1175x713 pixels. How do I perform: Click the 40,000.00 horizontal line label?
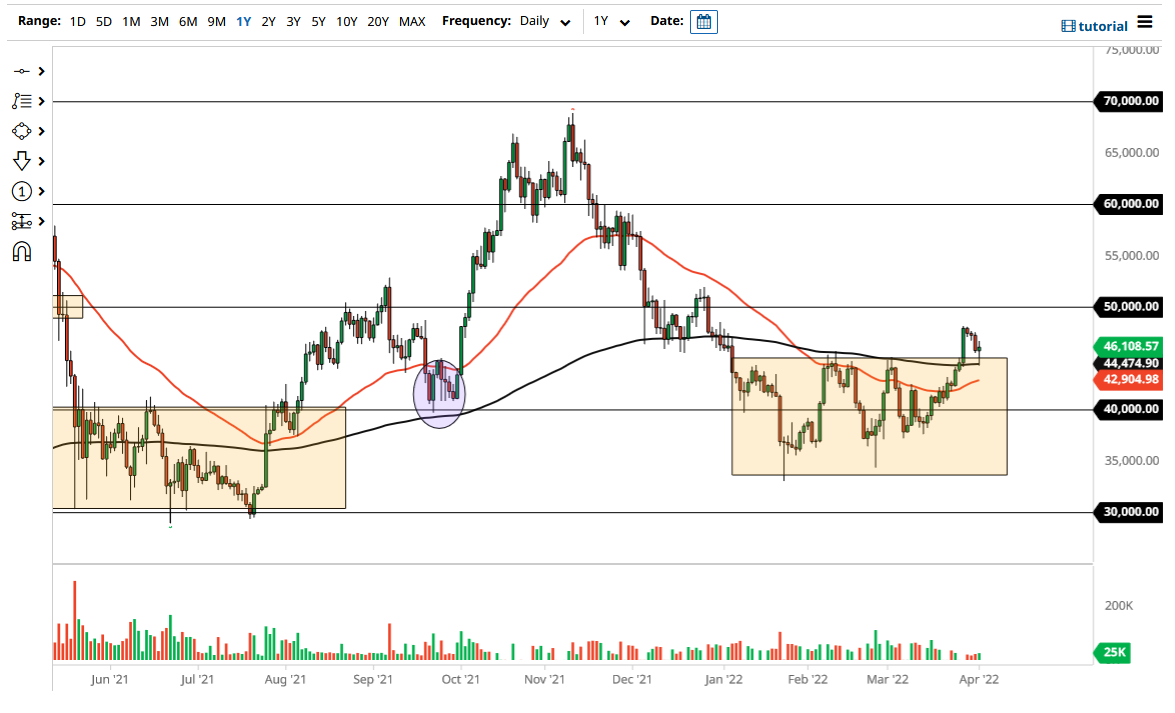1130,409
